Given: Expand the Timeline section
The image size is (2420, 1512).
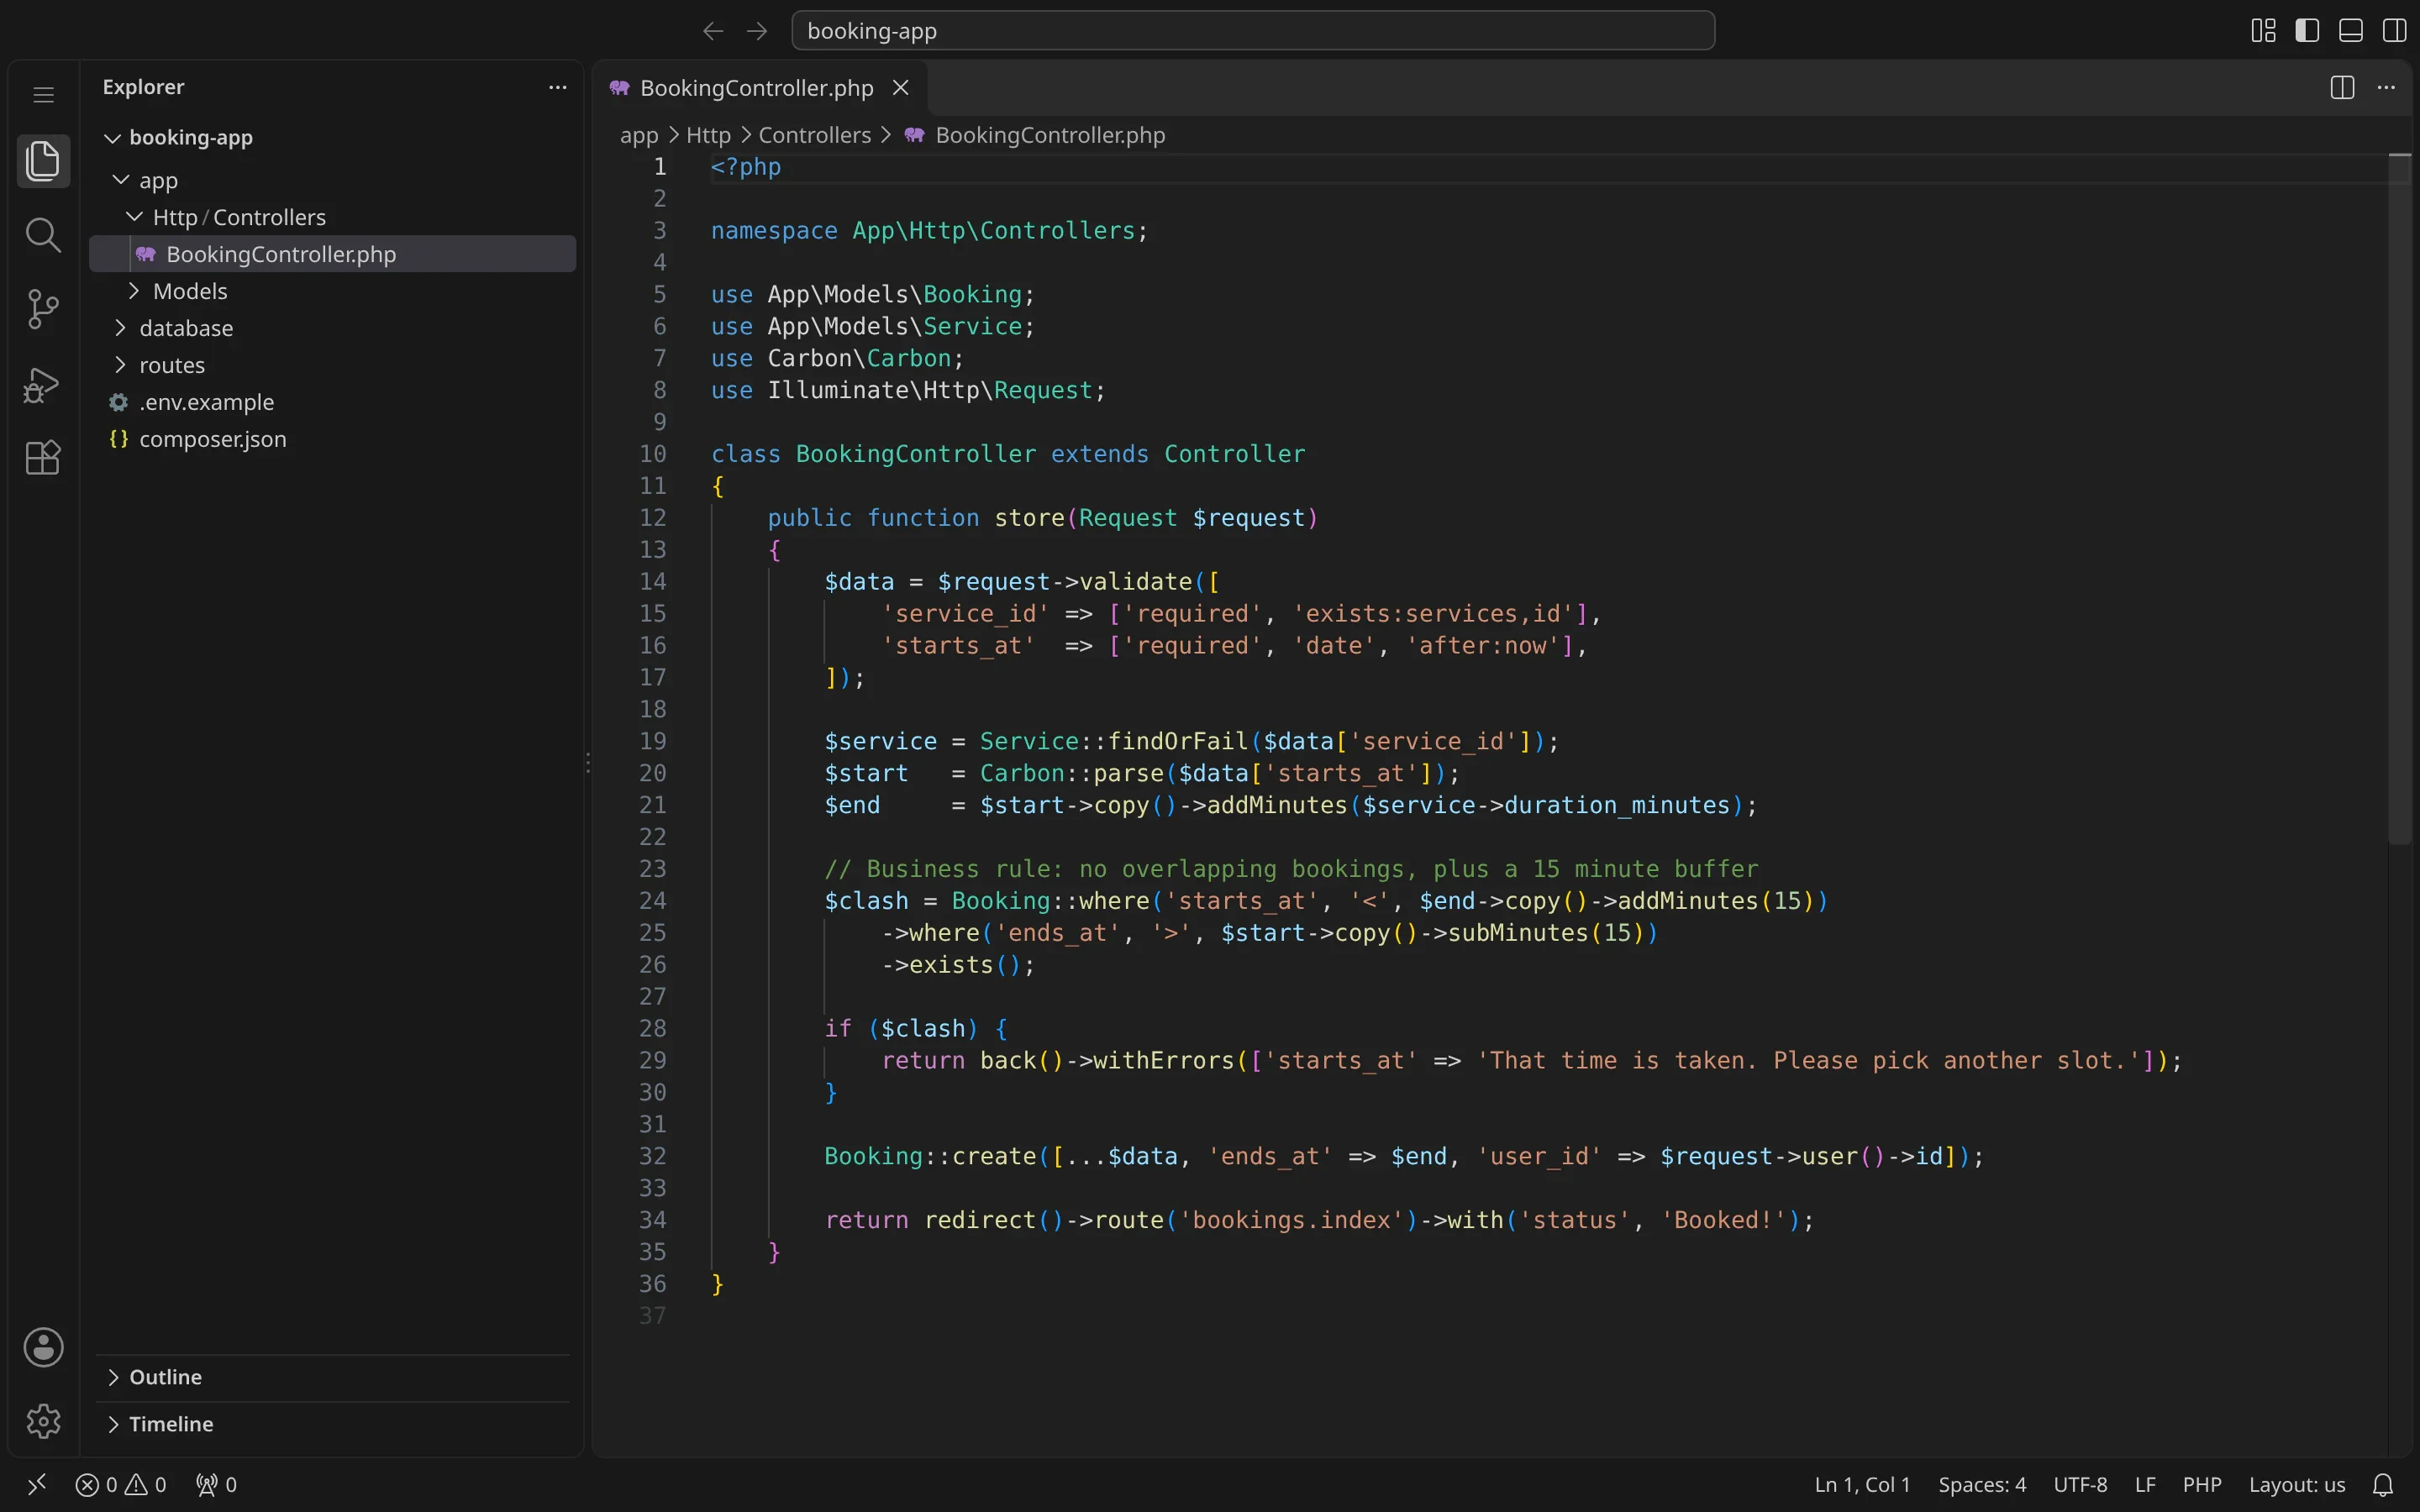Looking at the screenshot, I should click(332, 1424).
